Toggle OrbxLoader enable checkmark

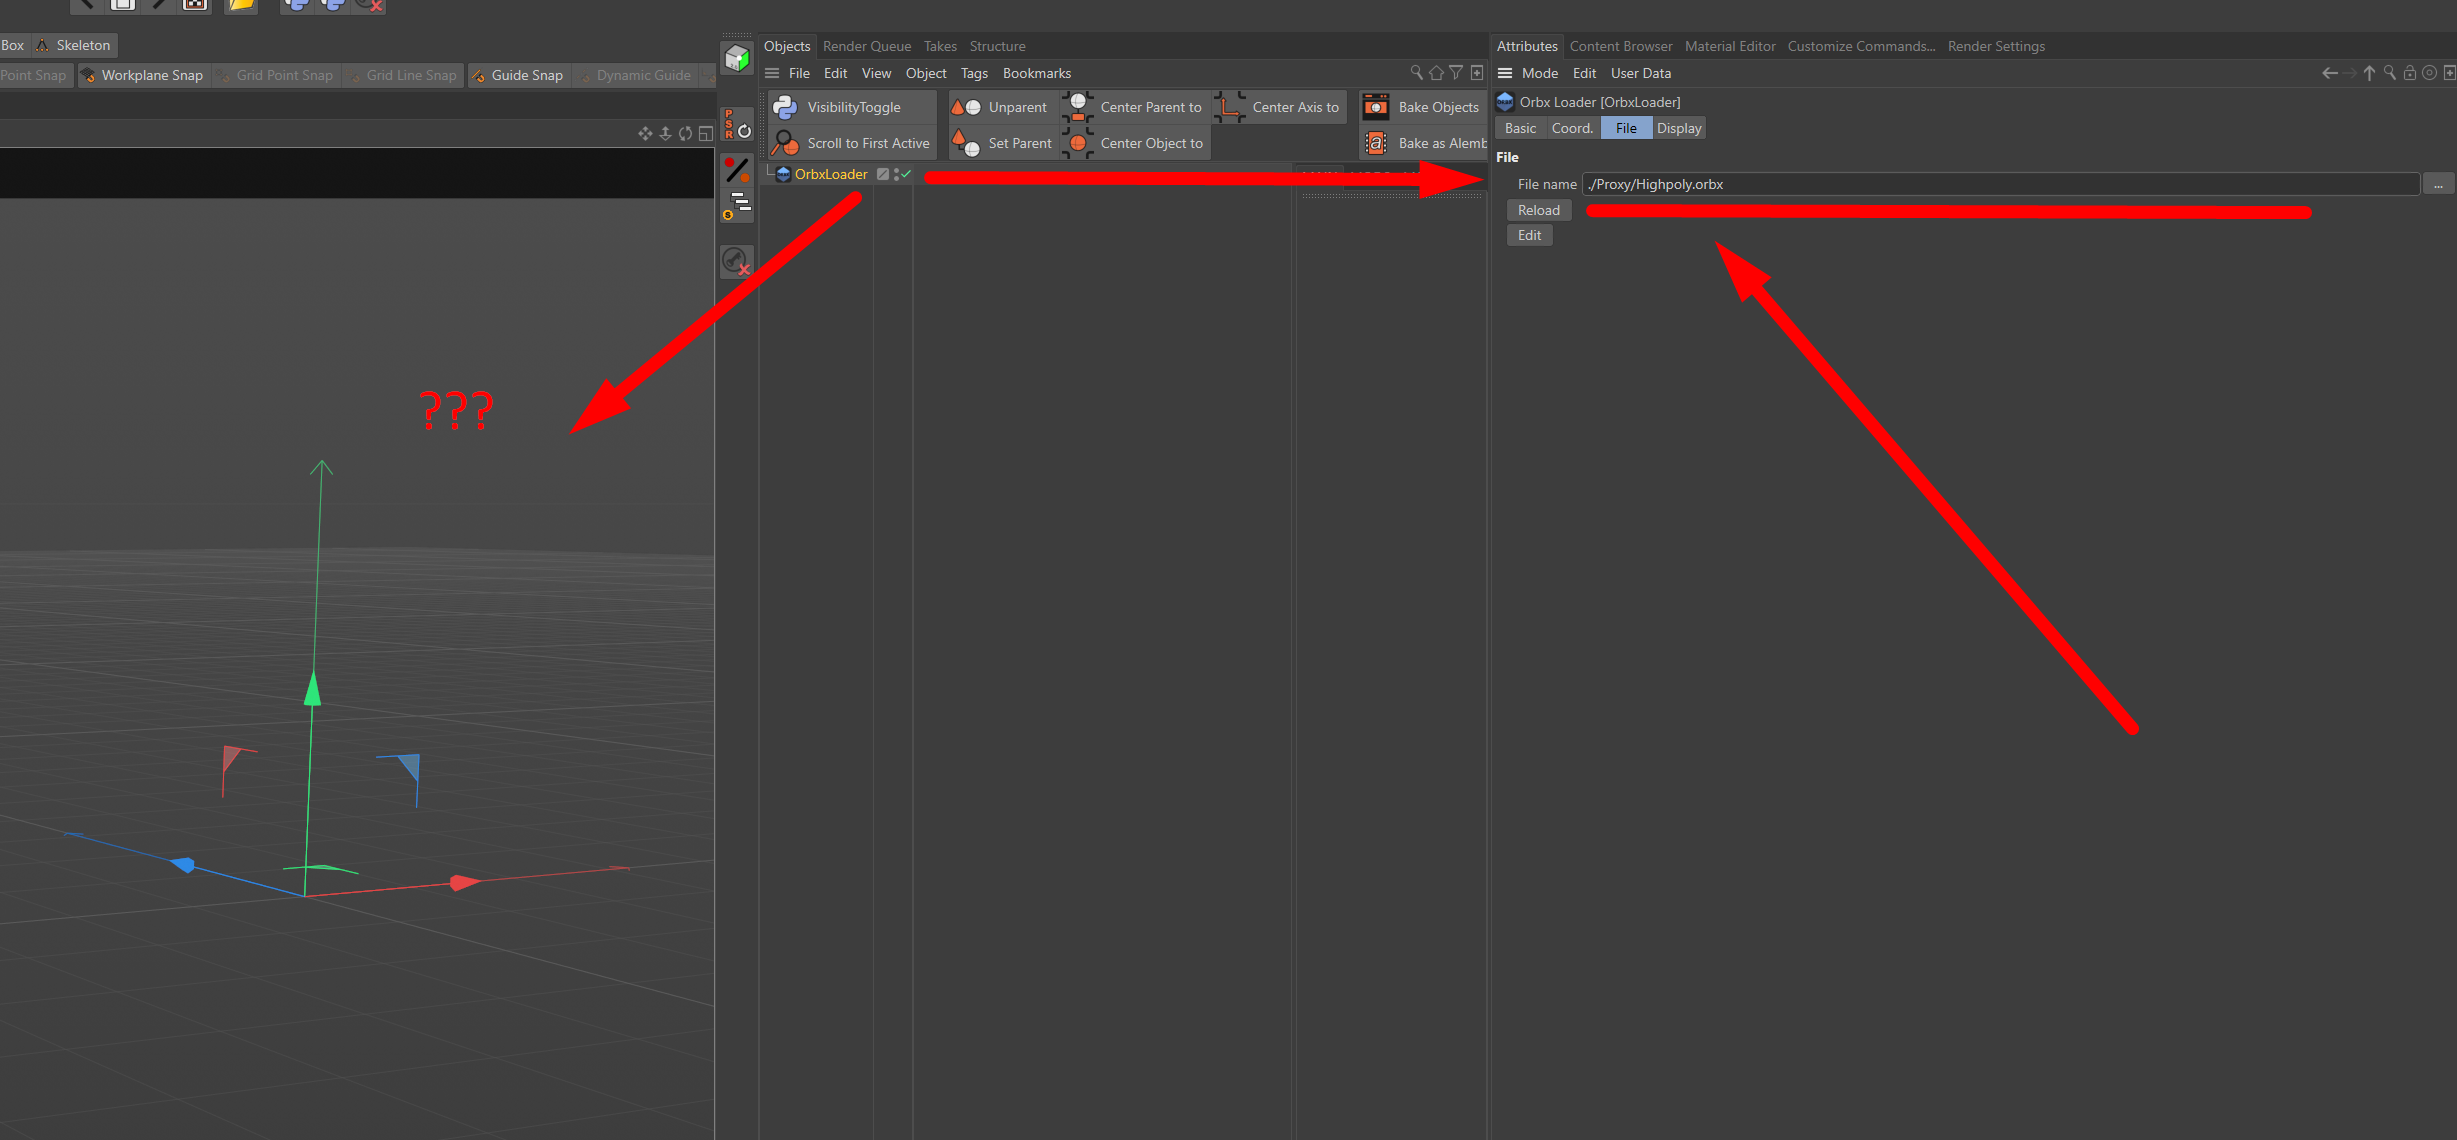[x=907, y=174]
